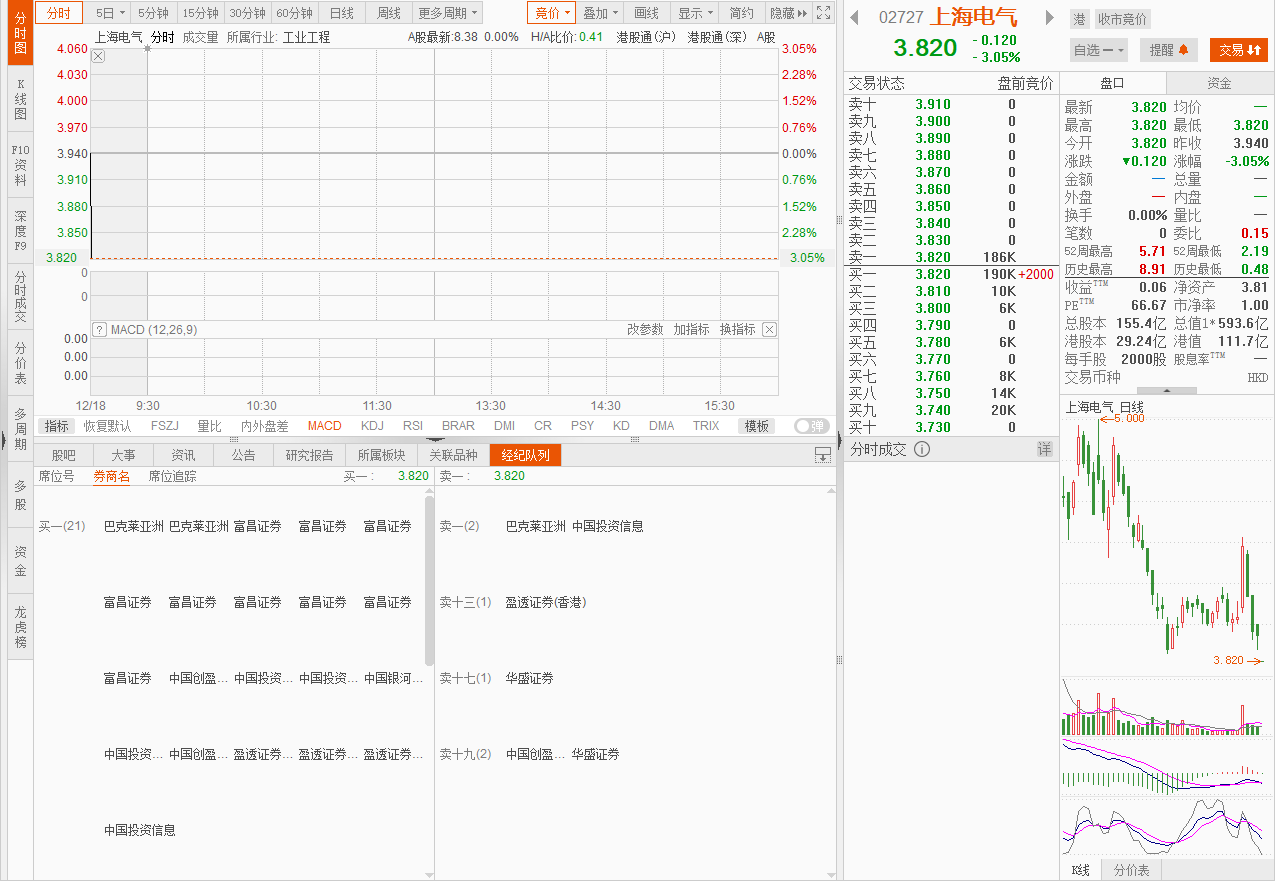This screenshot has height=881, width=1275.
Task: Click the panel dock icon above broker queue
Action: [x=823, y=455]
